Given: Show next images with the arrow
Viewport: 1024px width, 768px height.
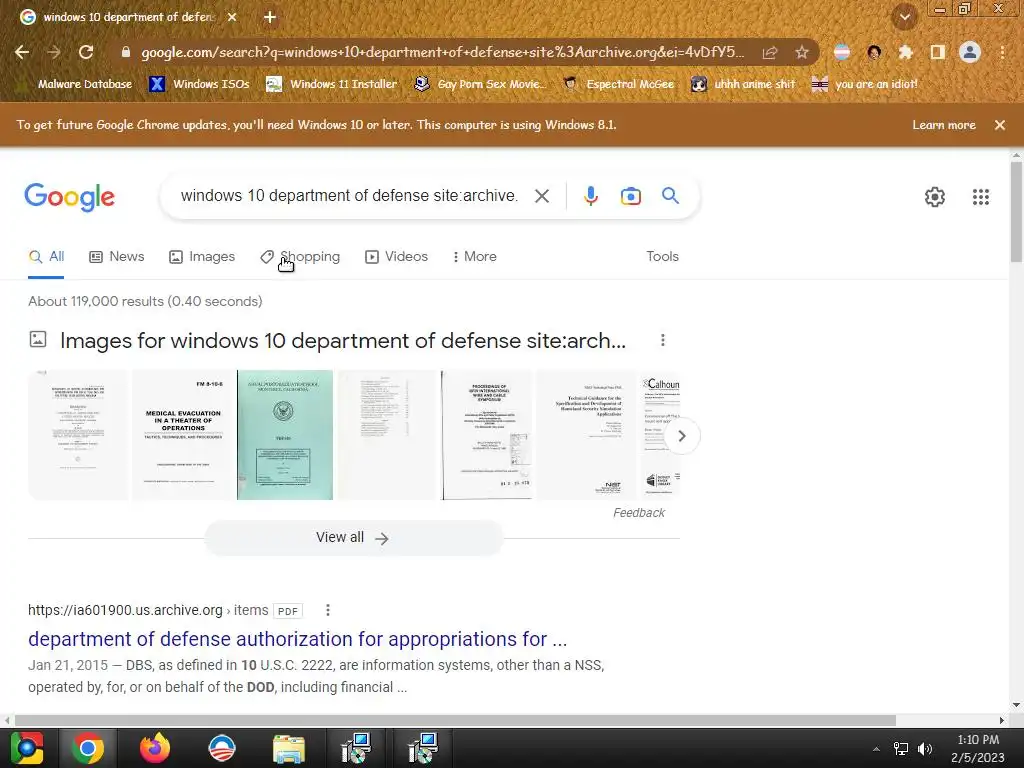Looking at the screenshot, I should click(x=681, y=436).
